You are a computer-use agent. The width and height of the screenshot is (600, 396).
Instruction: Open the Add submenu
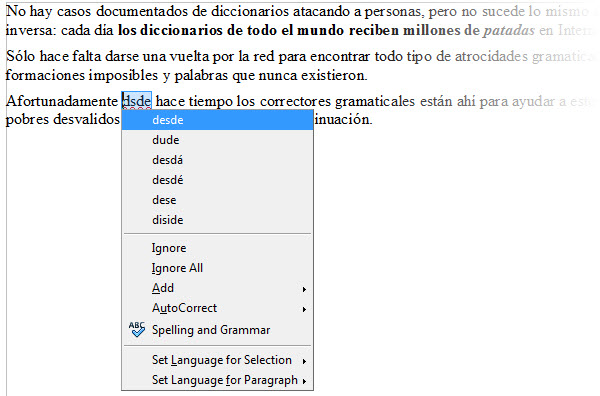point(217,288)
